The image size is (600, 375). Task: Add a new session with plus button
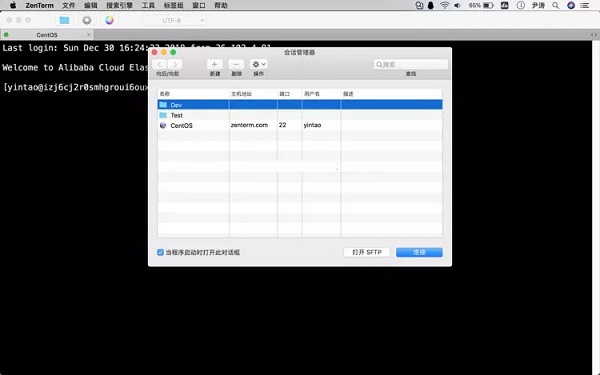(x=215, y=64)
